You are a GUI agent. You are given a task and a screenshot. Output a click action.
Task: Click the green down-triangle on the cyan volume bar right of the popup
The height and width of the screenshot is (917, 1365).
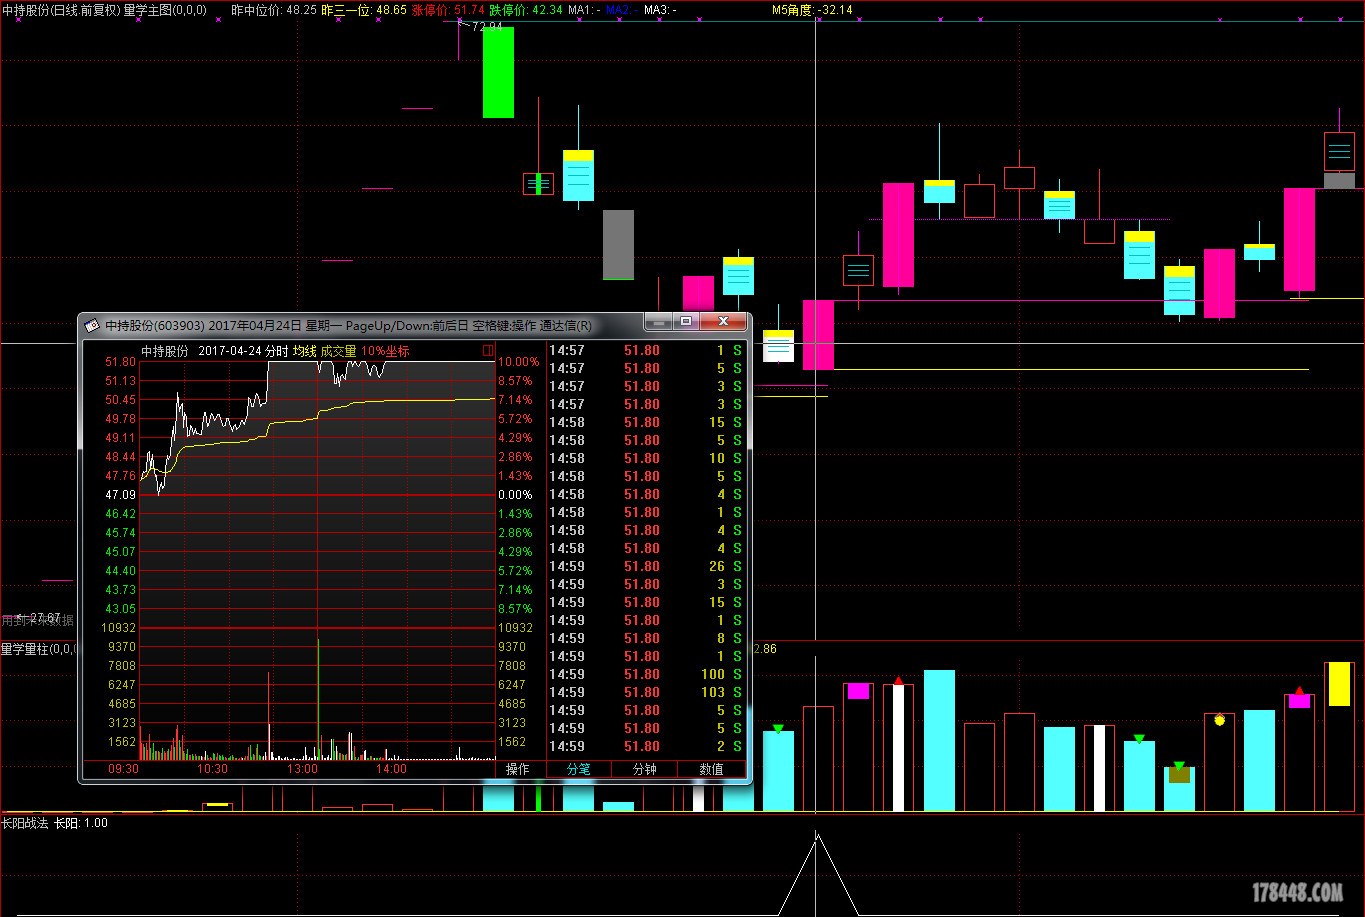point(778,729)
